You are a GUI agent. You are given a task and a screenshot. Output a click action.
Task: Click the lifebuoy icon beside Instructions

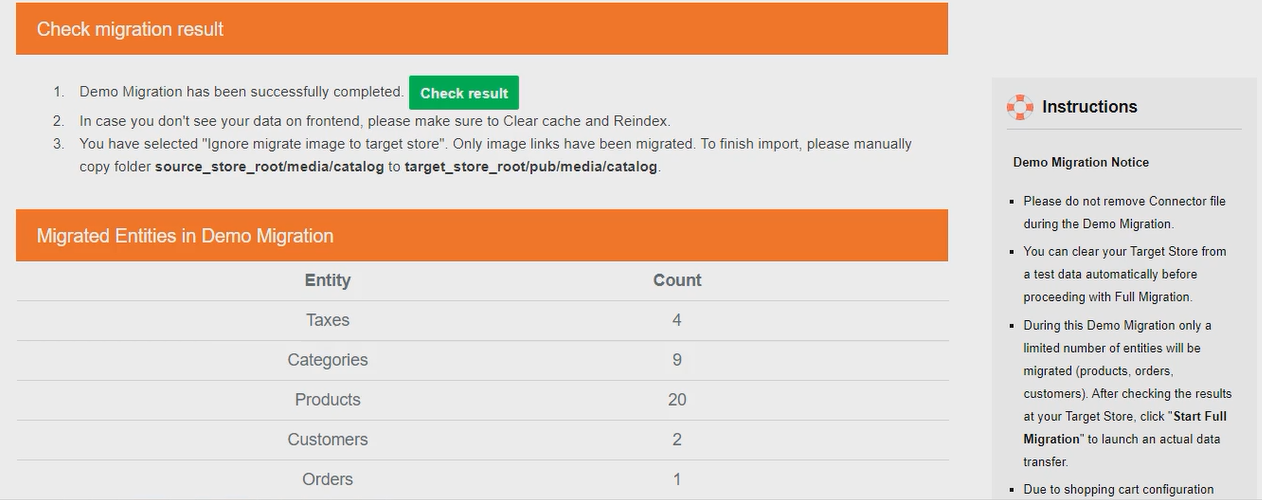pyautogui.click(x=1020, y=107)
